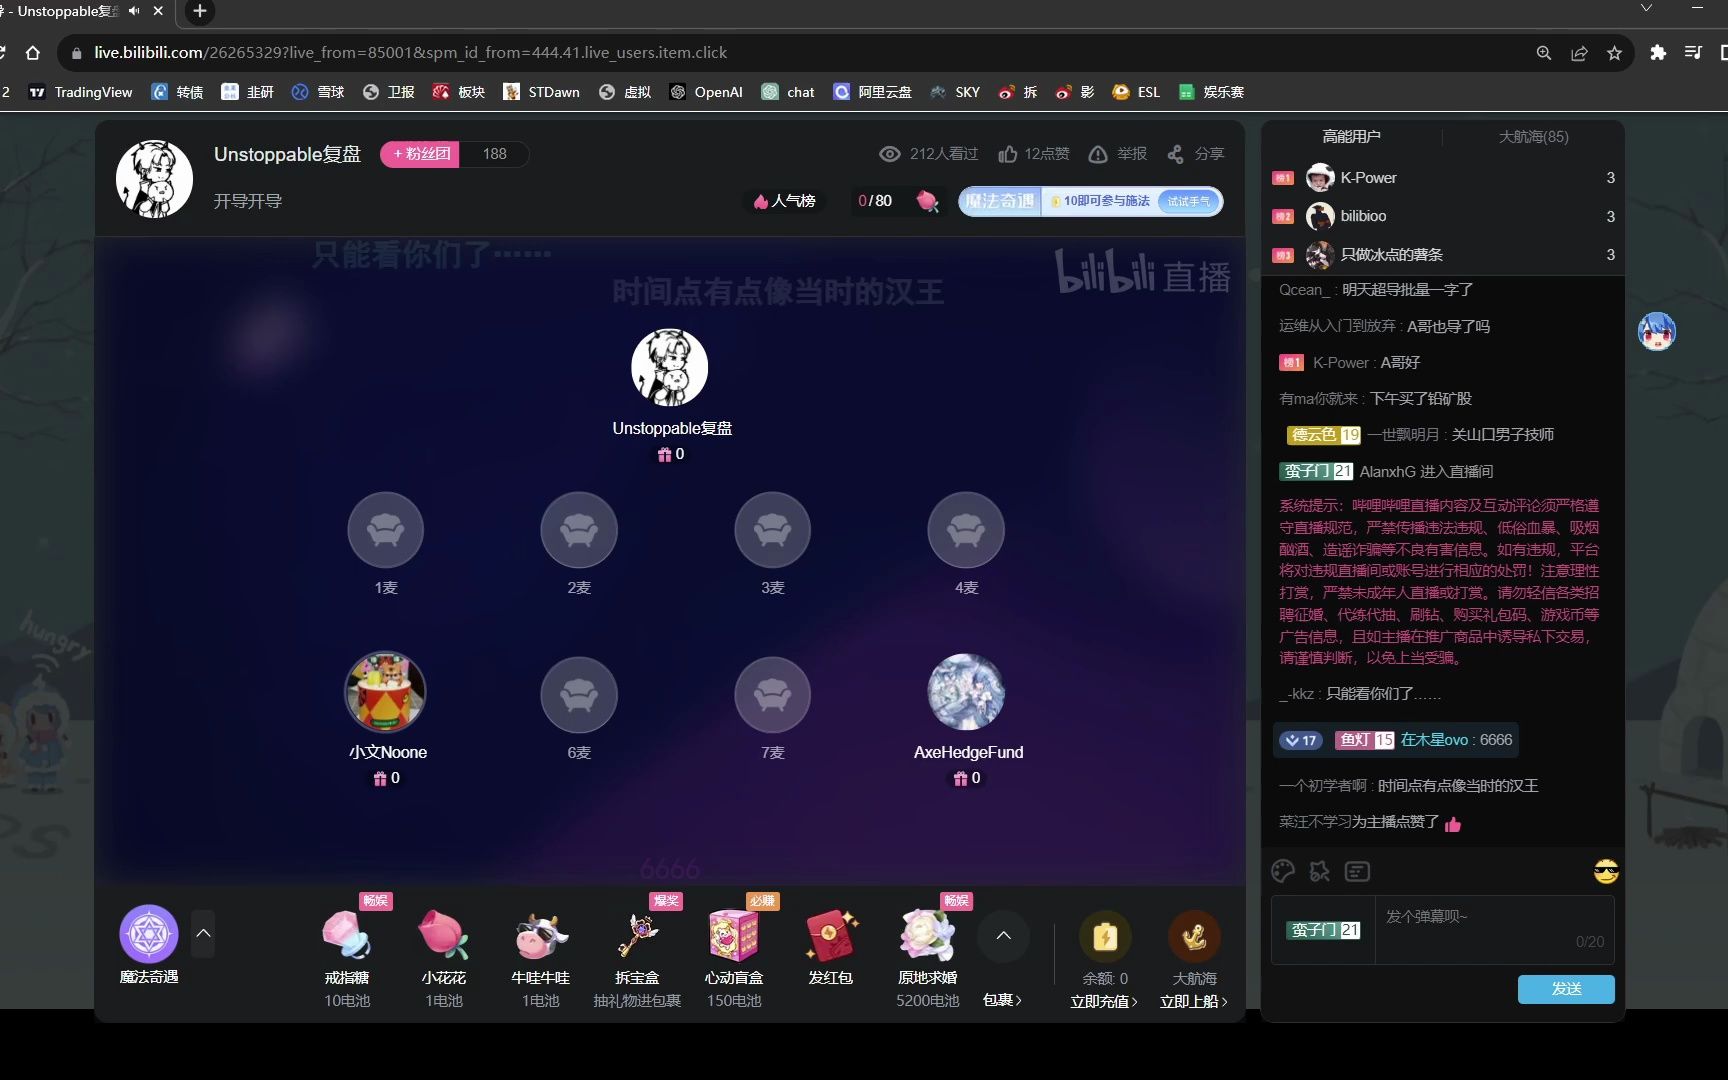Click the 余额 battery balance icon
1728x1080 pixels.
[1105, 937]
